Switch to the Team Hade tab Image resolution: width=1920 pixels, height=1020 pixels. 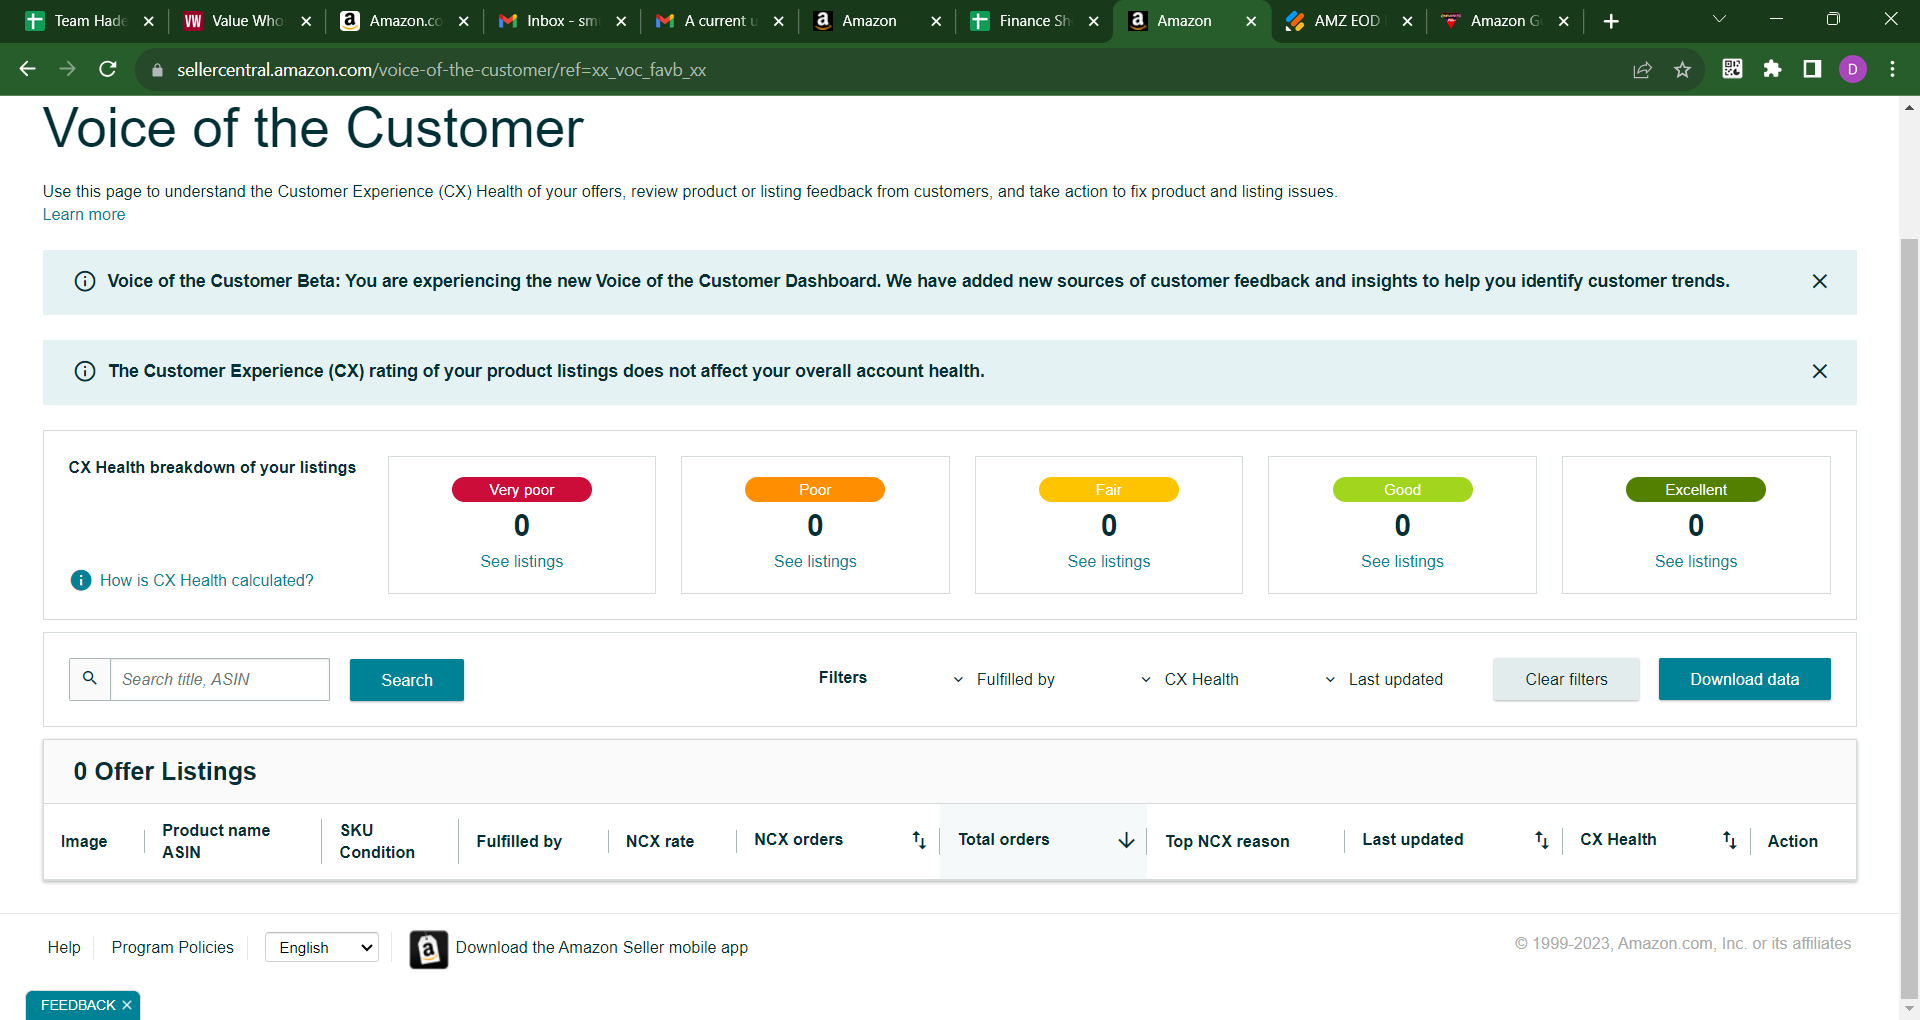pos(88,21)
